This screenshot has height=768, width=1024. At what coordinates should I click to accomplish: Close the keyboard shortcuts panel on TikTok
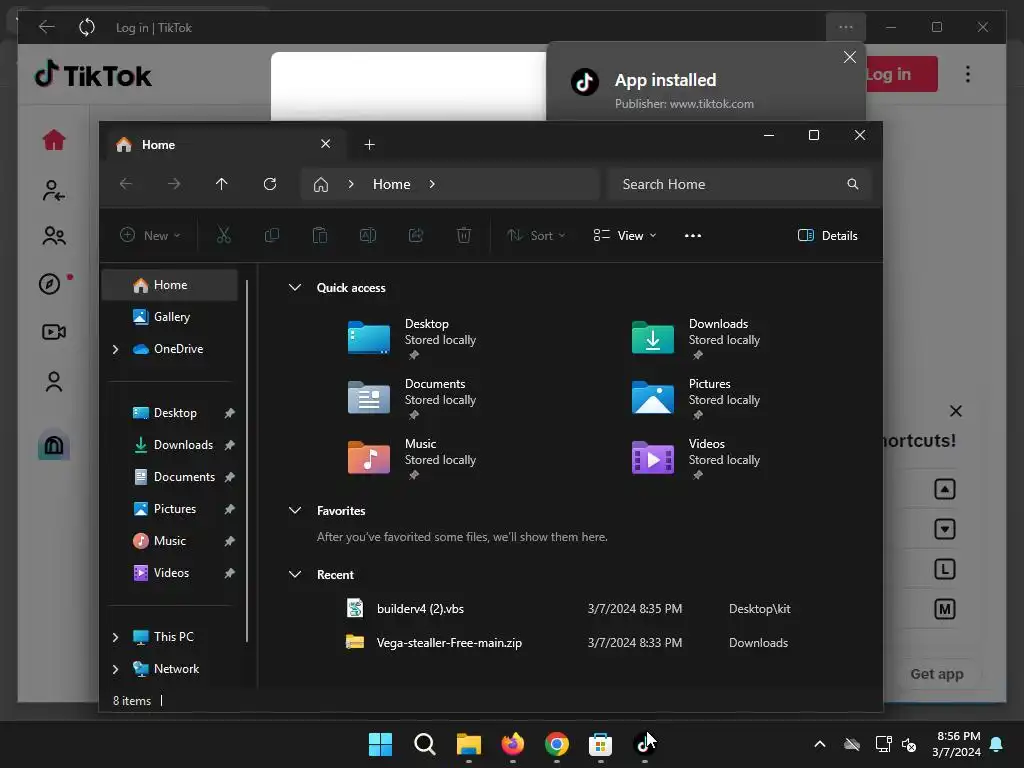[956, 411]
